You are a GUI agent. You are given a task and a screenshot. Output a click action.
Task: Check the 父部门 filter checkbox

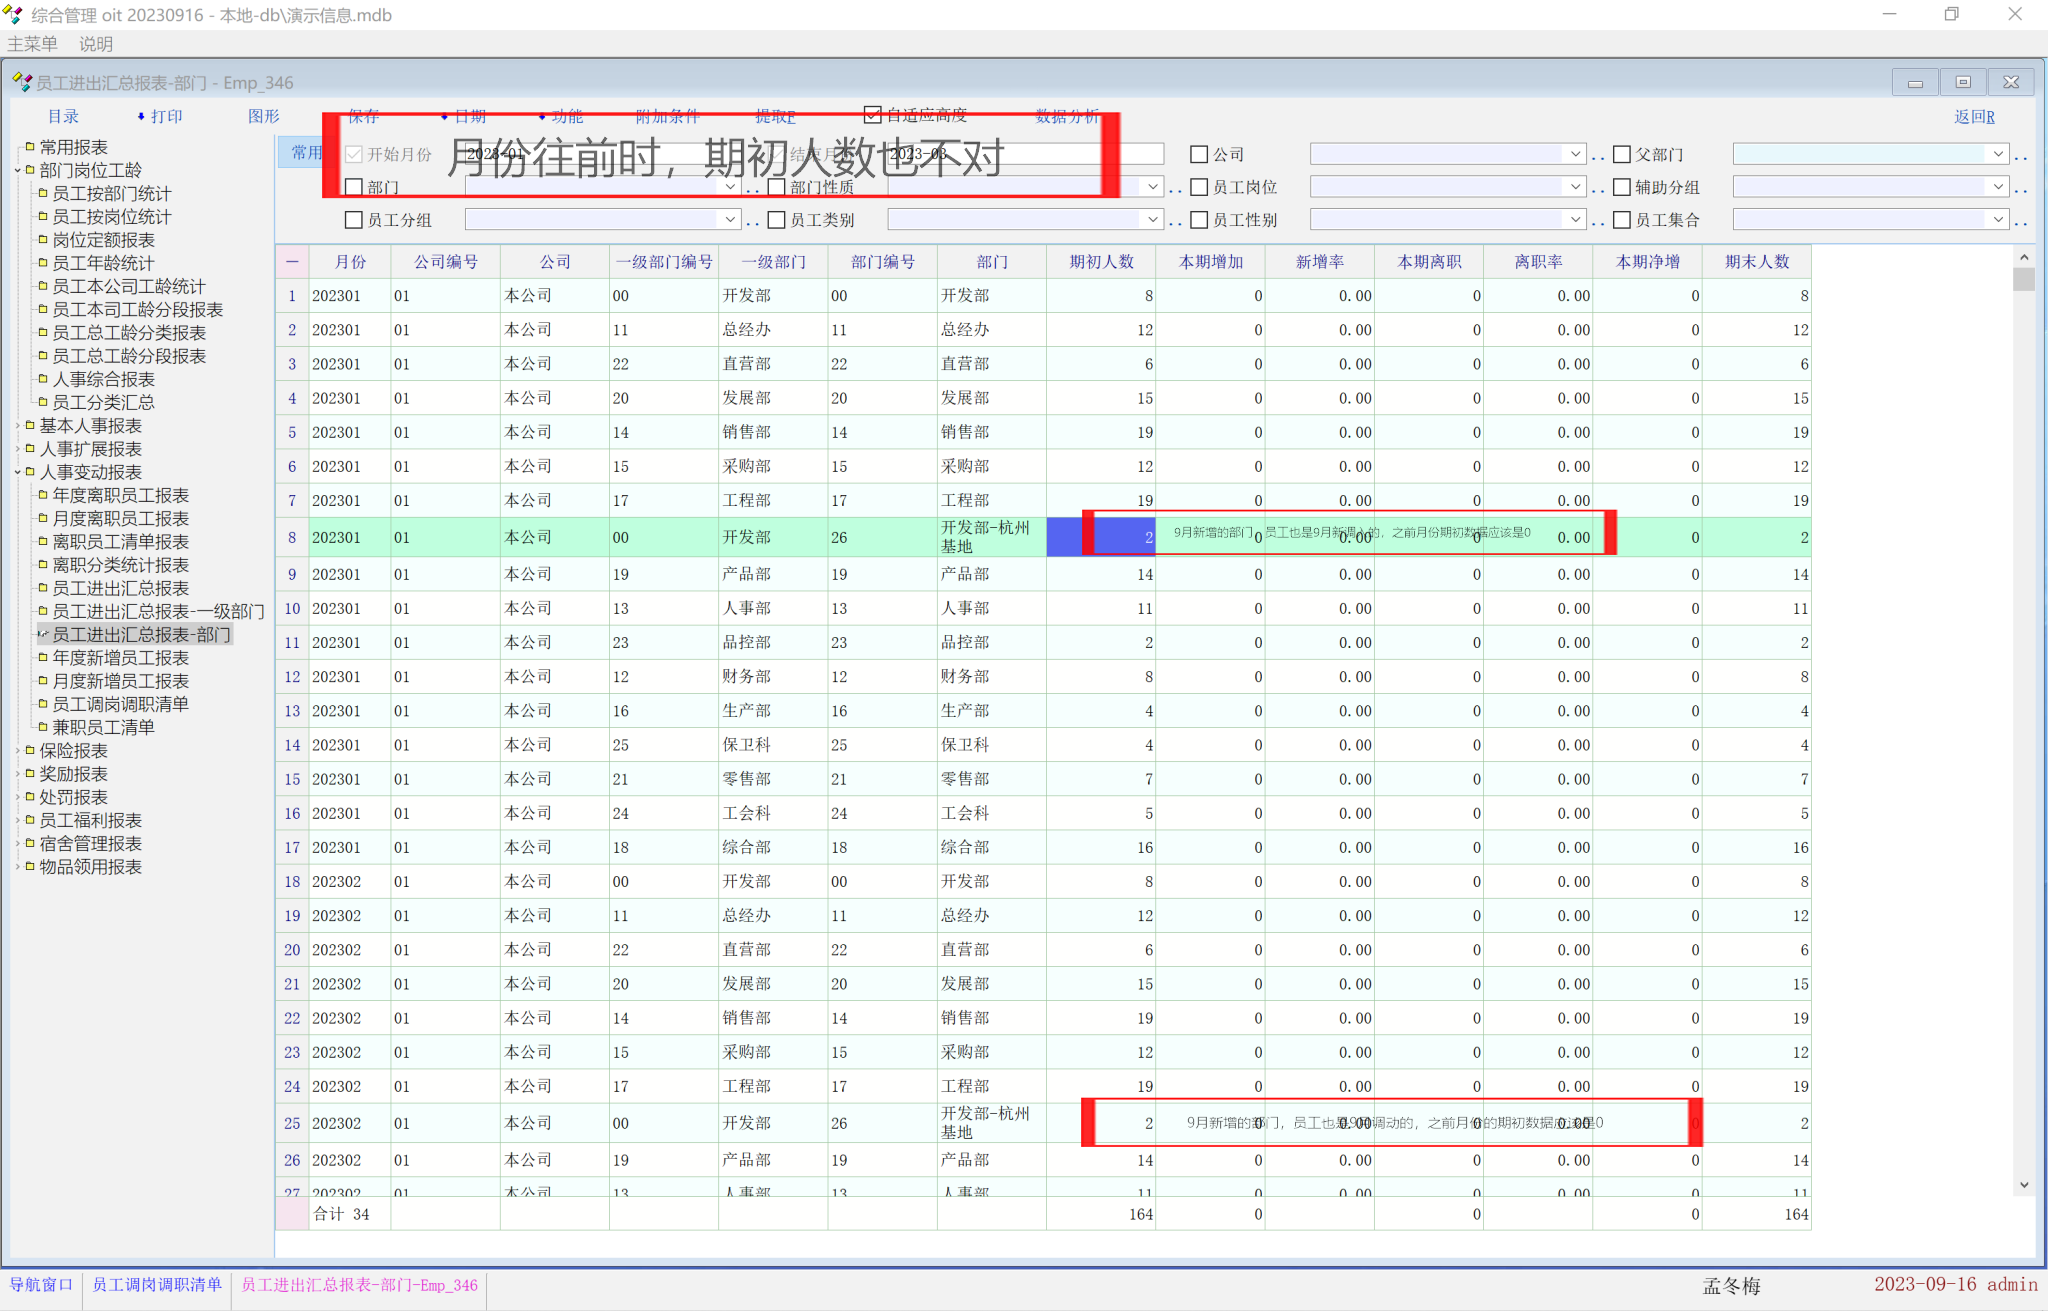click(x=1622, y=154)
